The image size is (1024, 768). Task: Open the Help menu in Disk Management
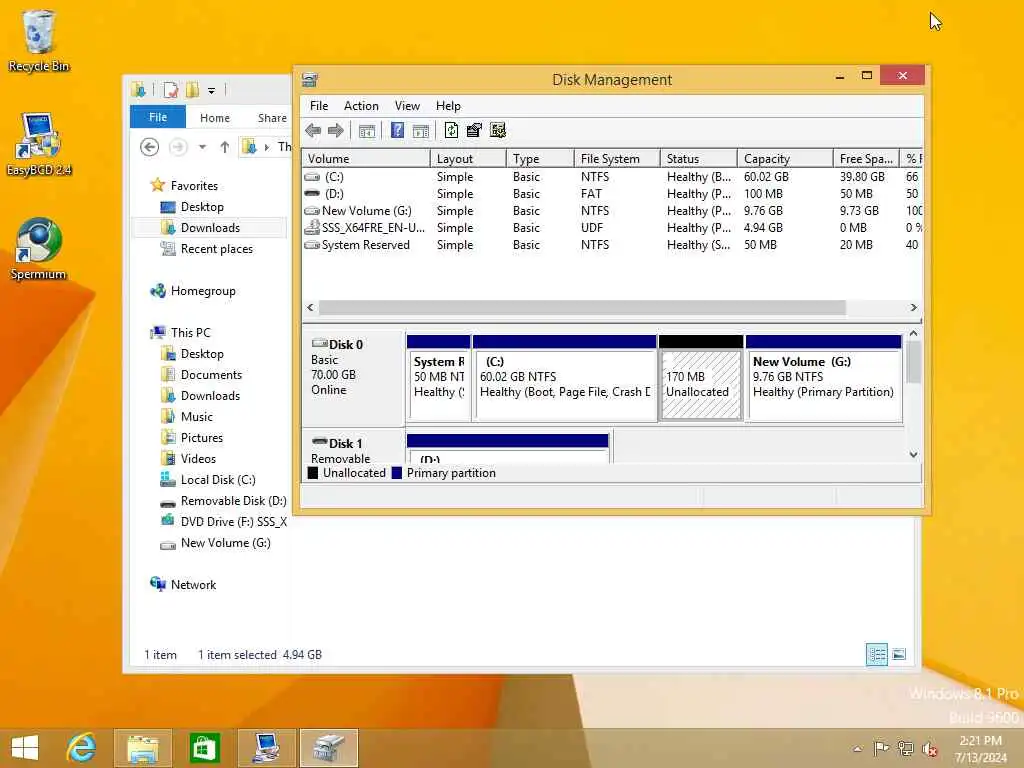(x=448, y=106)
